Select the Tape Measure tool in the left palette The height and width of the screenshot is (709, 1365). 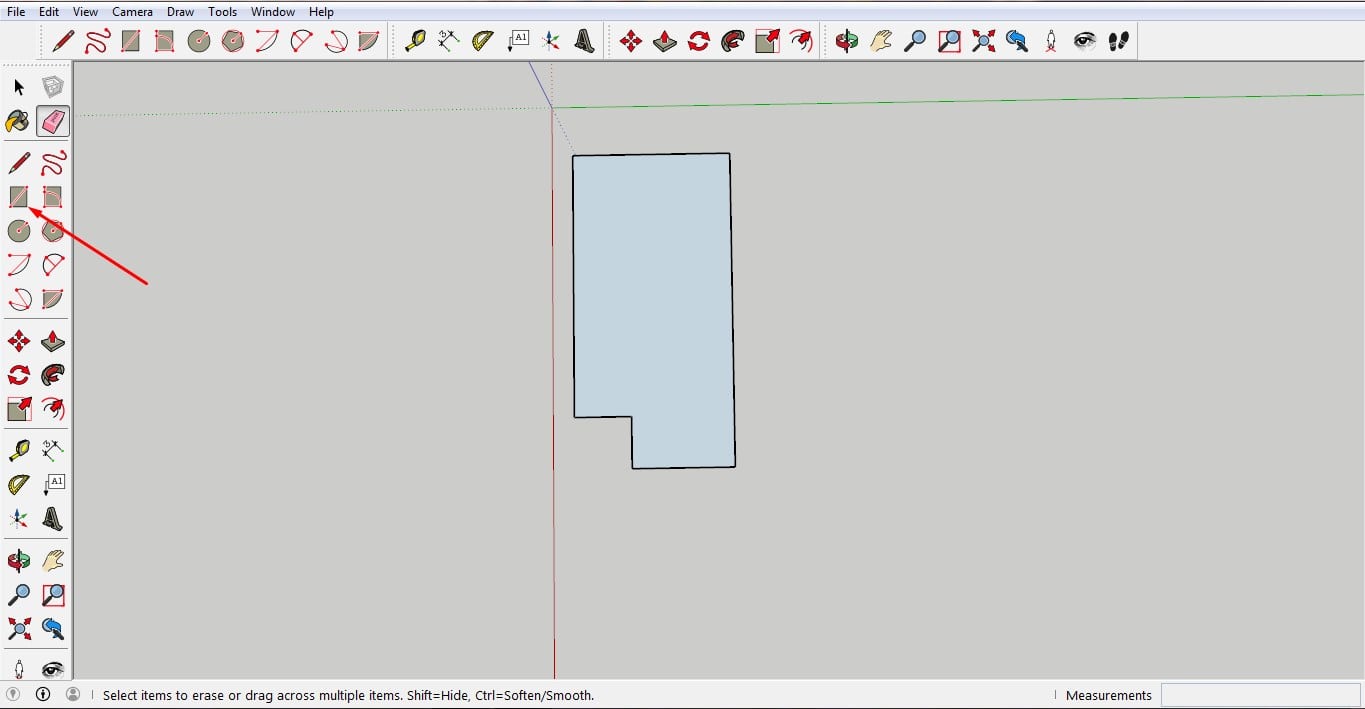tap(19, 451)
